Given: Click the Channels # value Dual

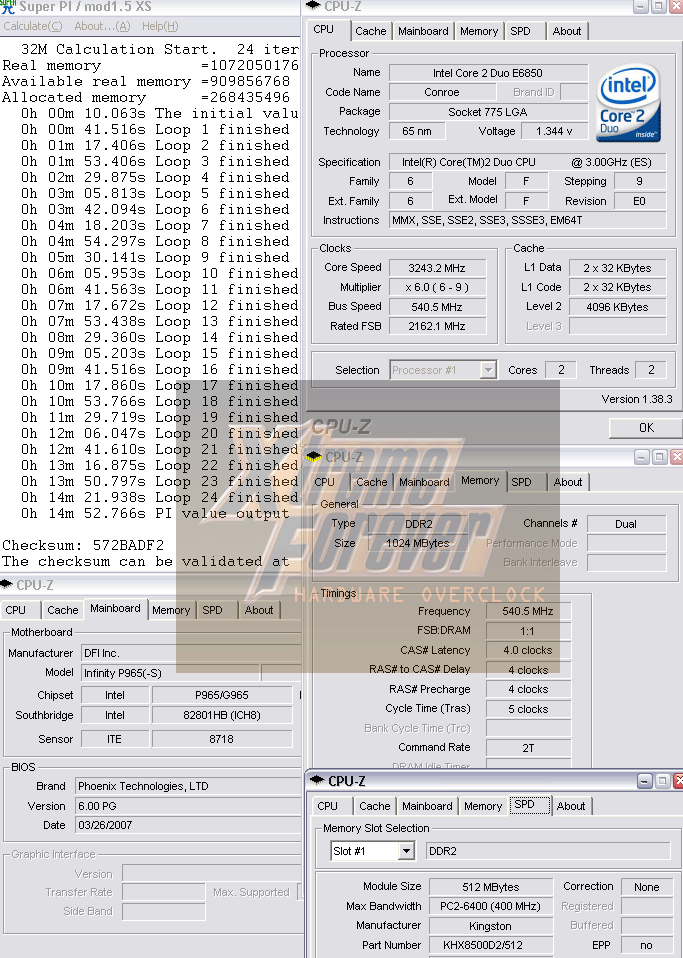Looking at the screenshot, I should tap(626, 524).
